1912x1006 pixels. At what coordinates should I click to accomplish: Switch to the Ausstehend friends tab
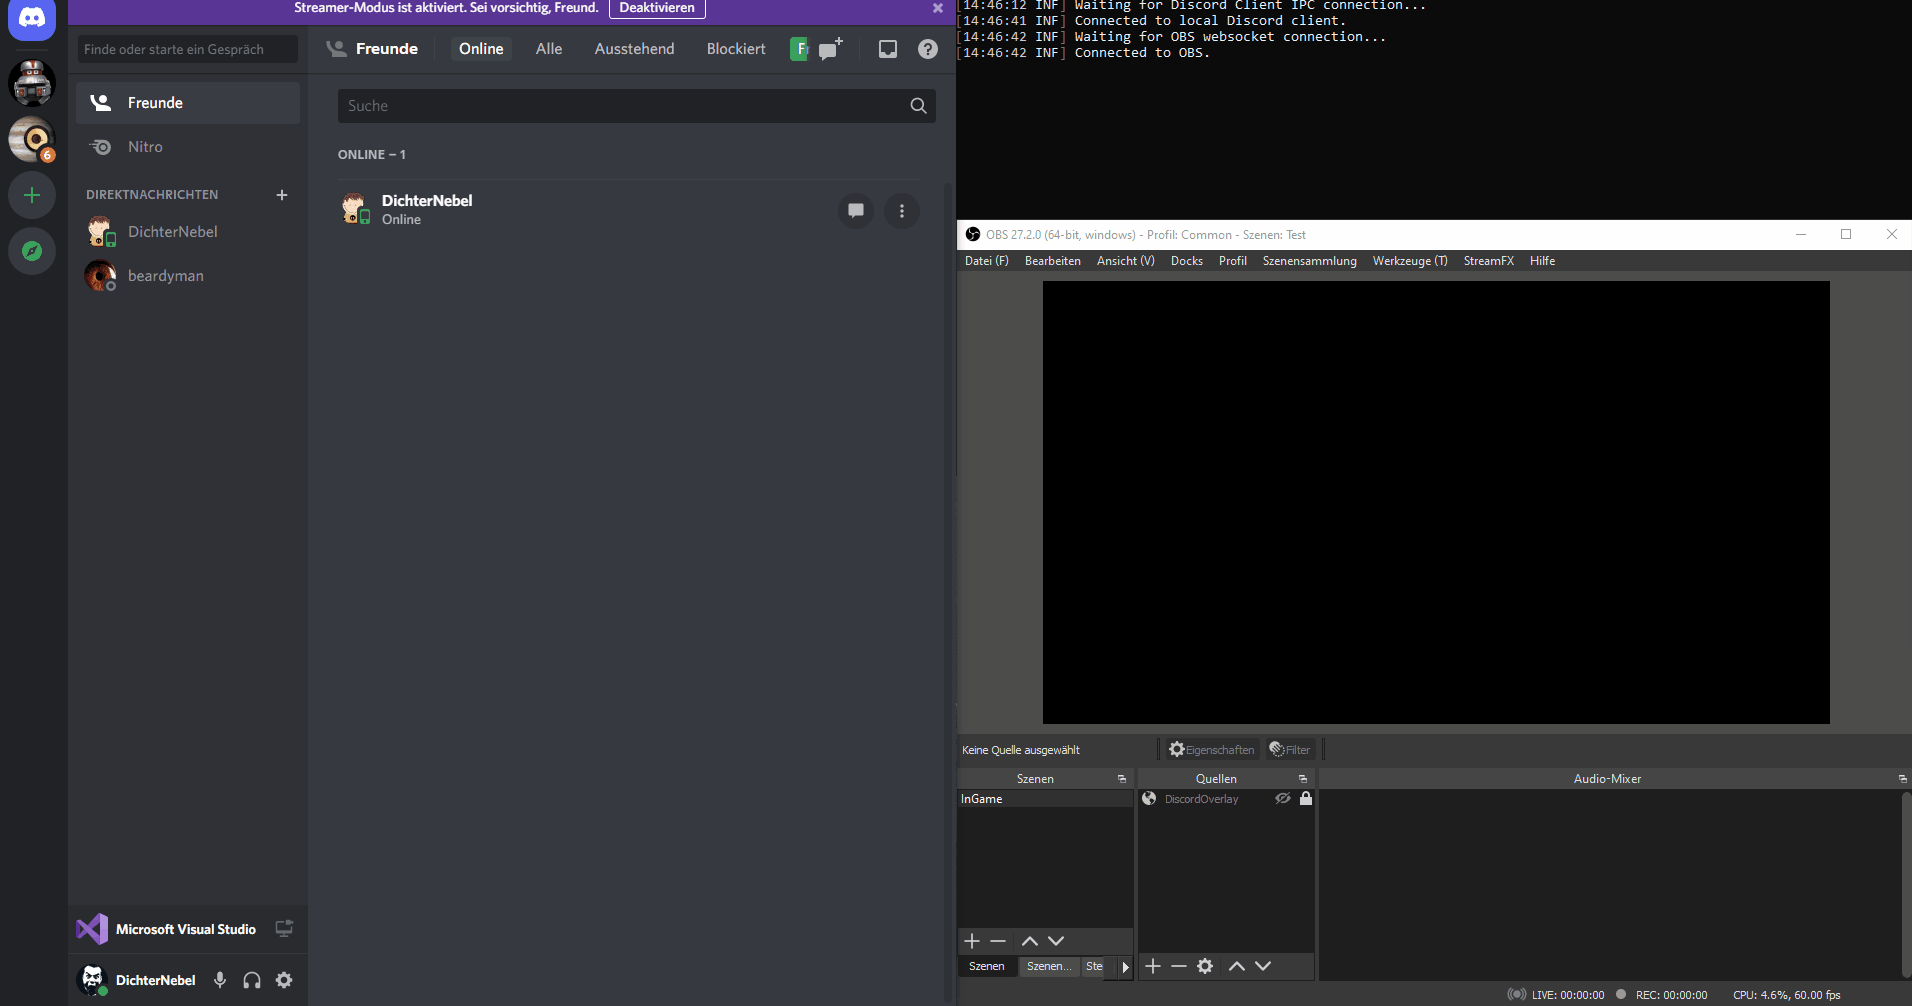point(635,49)
